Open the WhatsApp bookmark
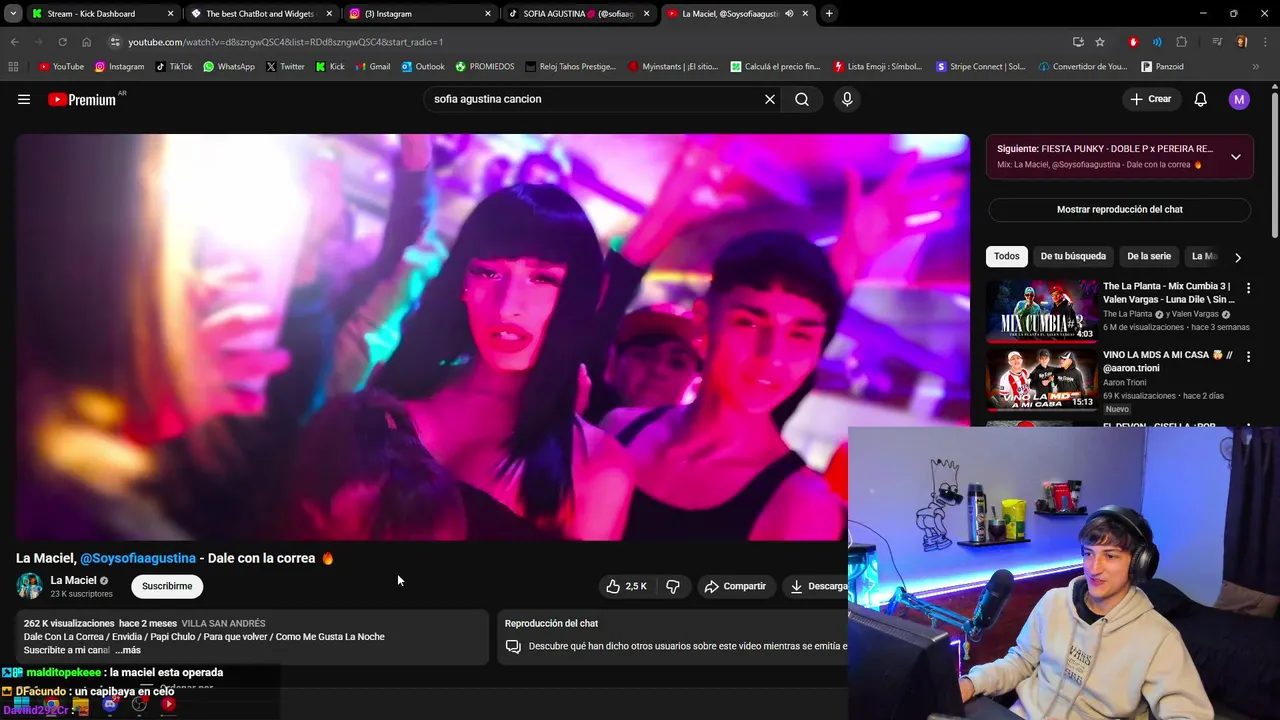The width and height of the screenshot is (1280, 720). [228, 67]
